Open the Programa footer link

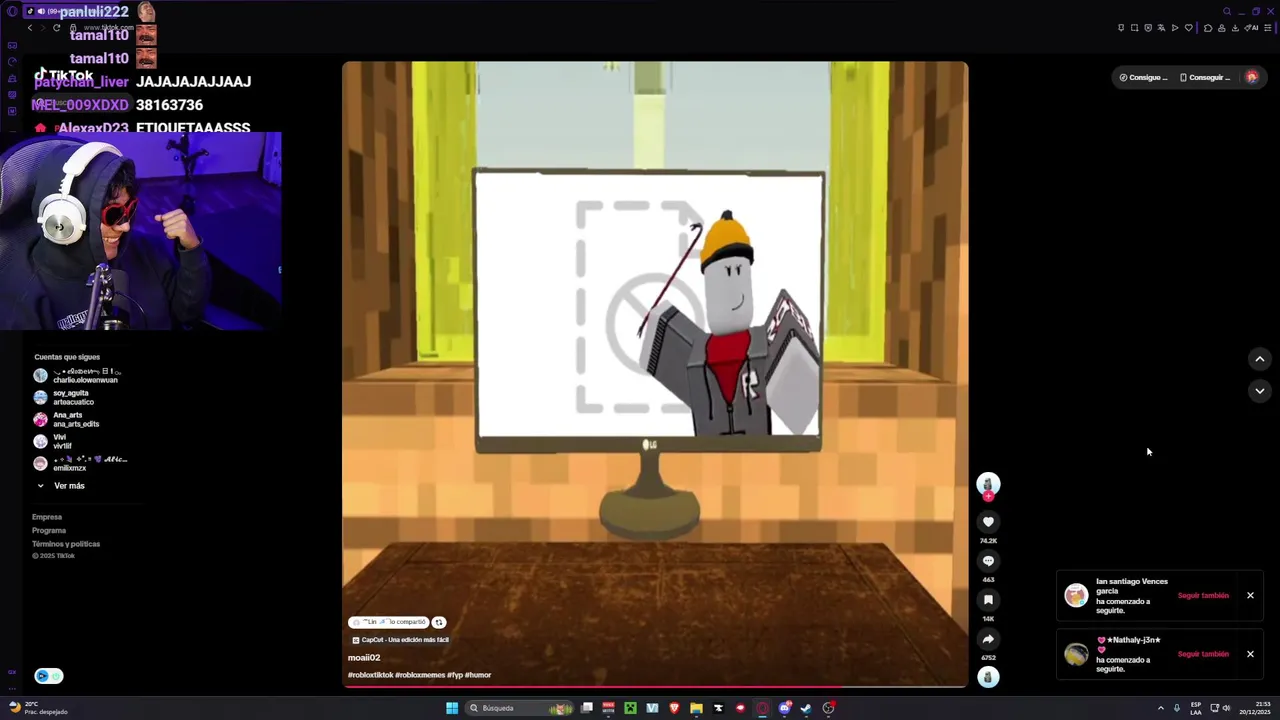point(49,531)
